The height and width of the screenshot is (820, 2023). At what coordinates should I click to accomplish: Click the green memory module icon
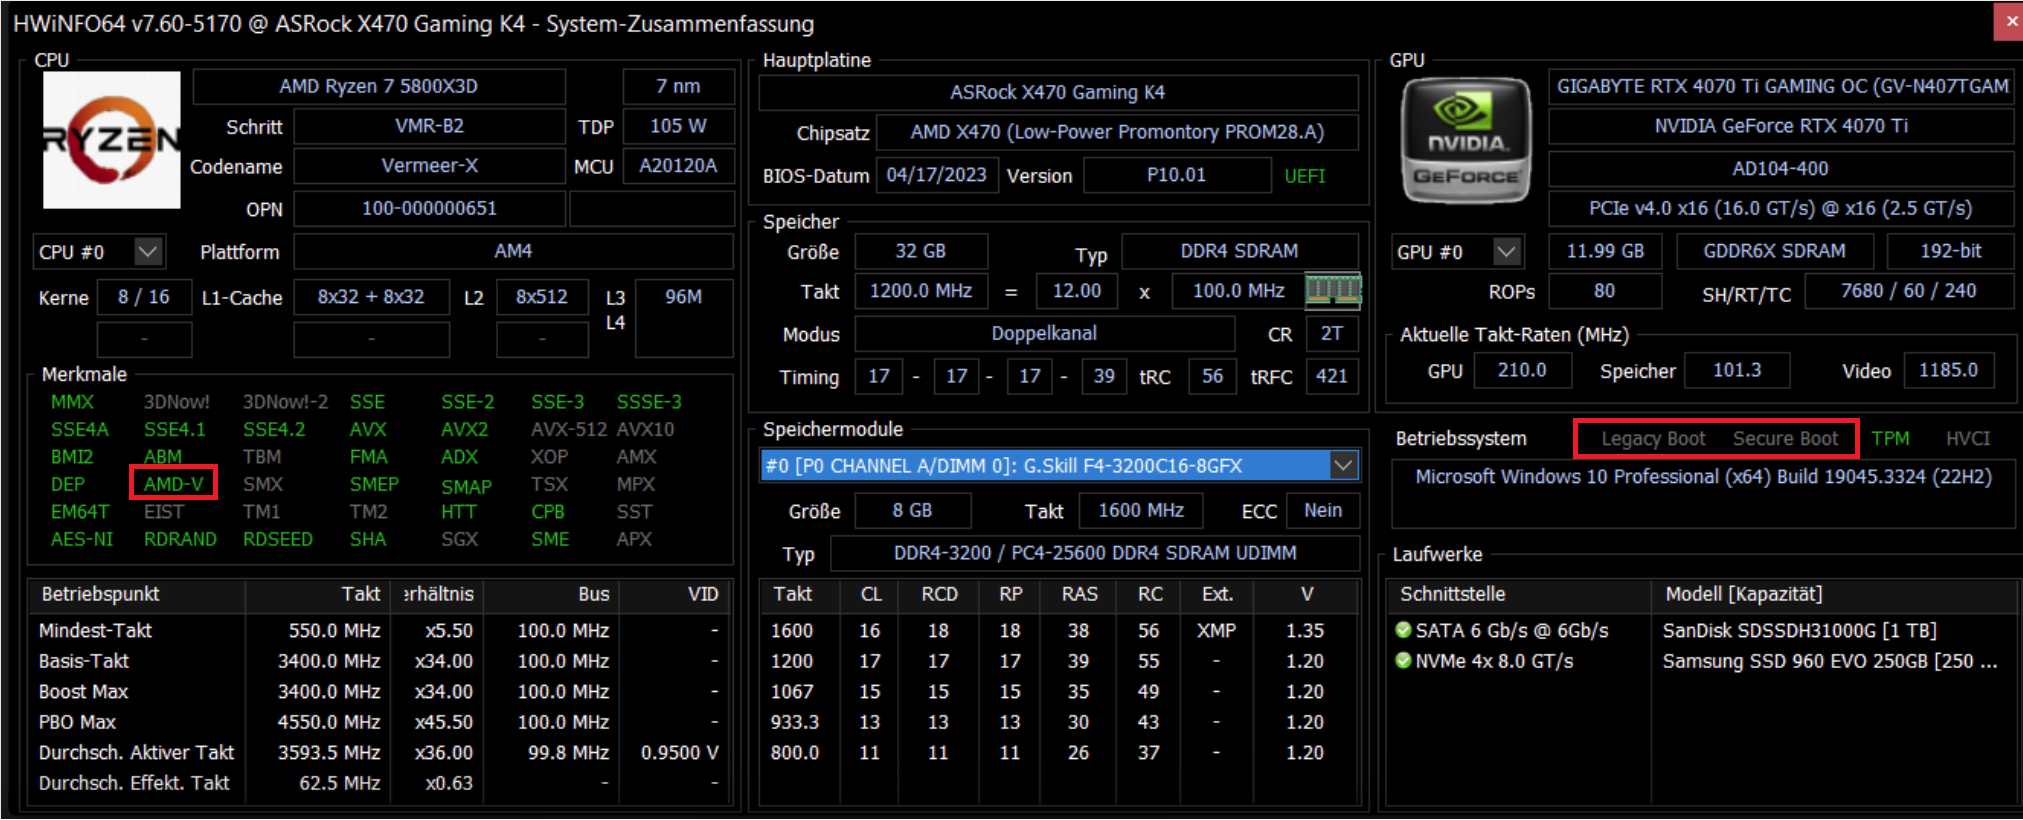coord(1333,290)
